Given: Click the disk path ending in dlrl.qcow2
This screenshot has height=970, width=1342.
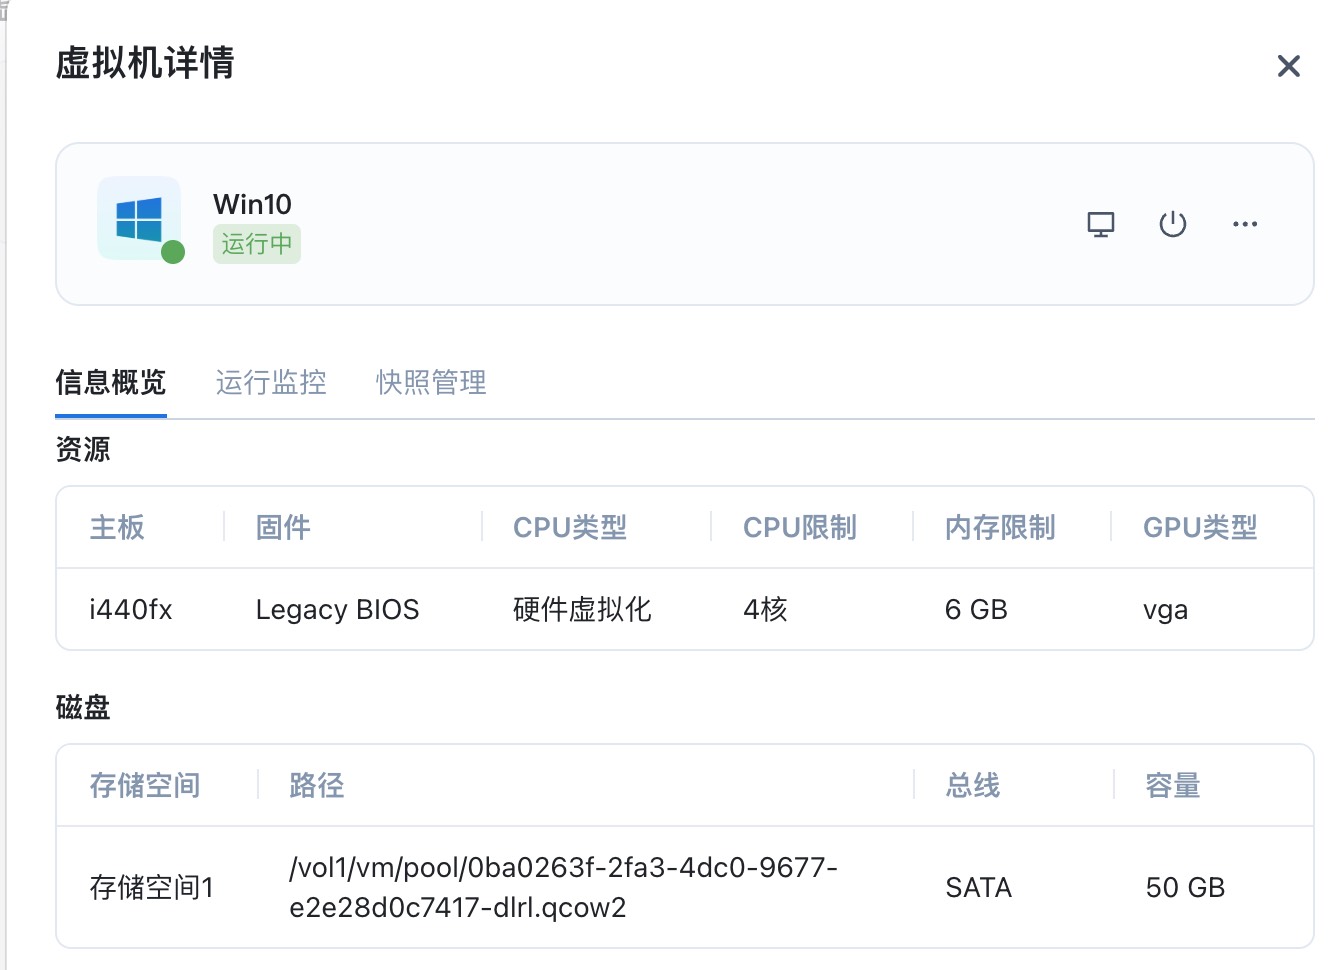Looking at the screenshot, I should 562,887.
